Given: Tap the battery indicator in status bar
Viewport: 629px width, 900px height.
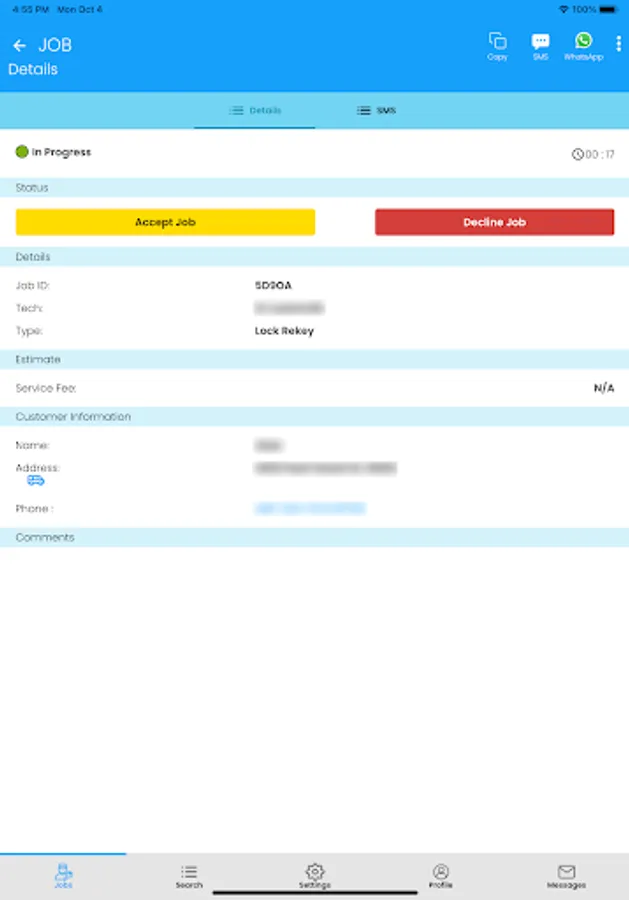Looking at the screenshot, I should pyautogui.click(x=608, y=9).
